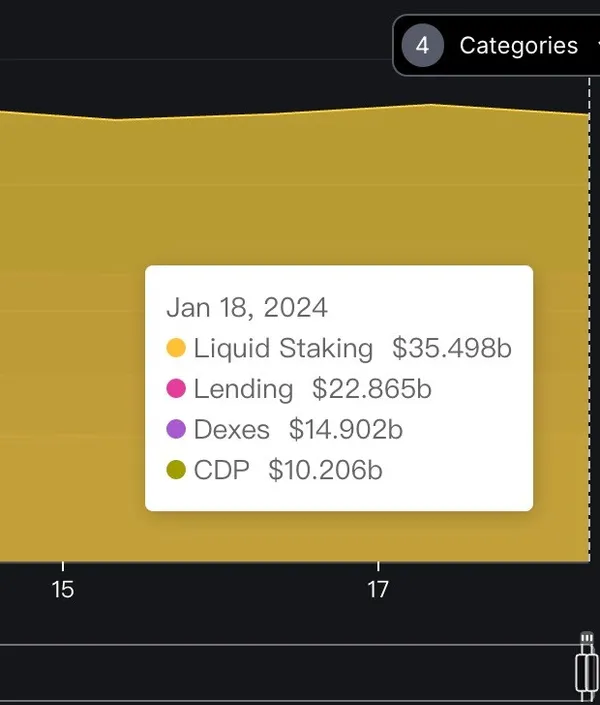Open the Categories dropdown

[518, 46]
